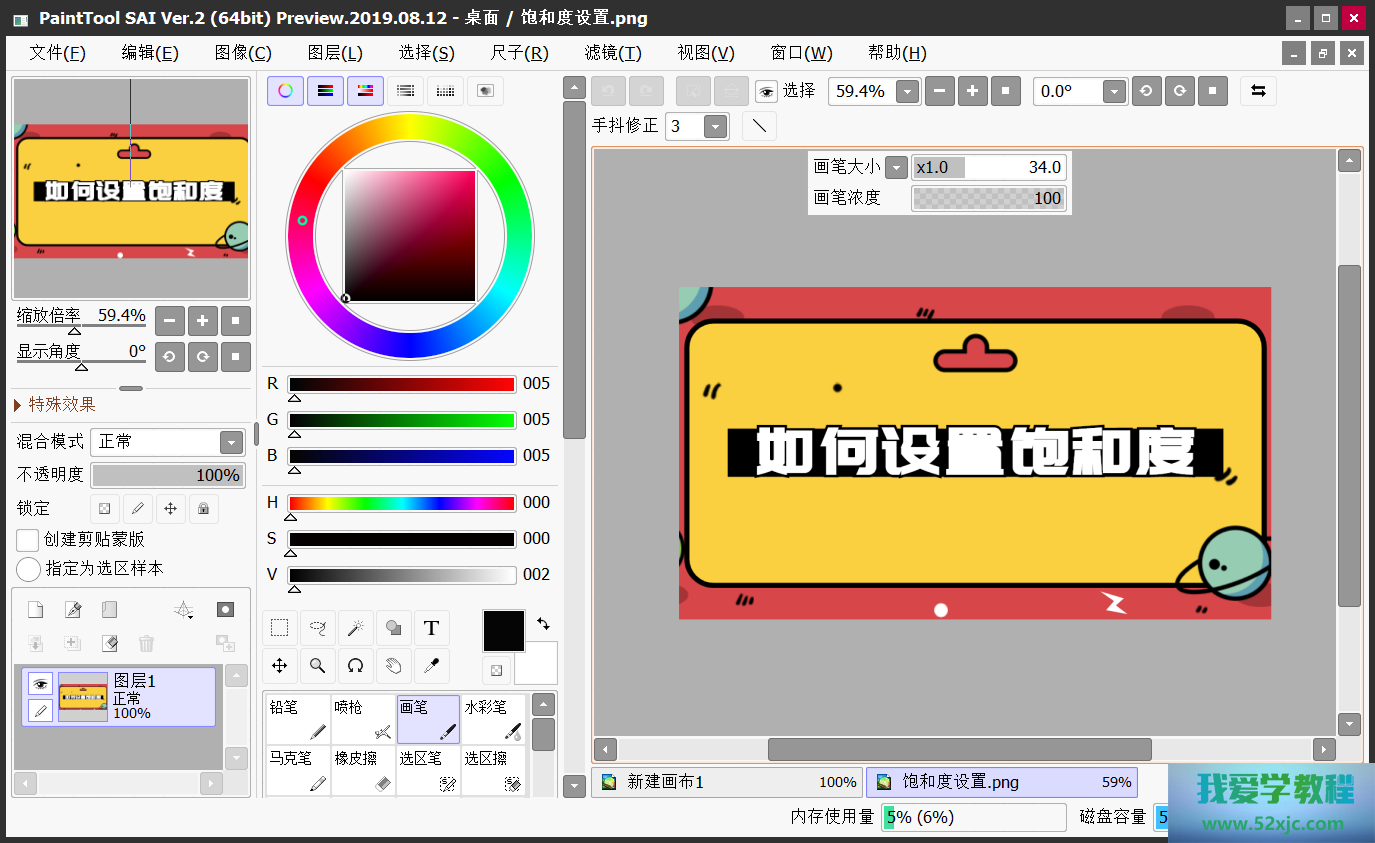Open the 滤镜(T) menu
This screenshot has height=843, width=1375.
(612, 53)
